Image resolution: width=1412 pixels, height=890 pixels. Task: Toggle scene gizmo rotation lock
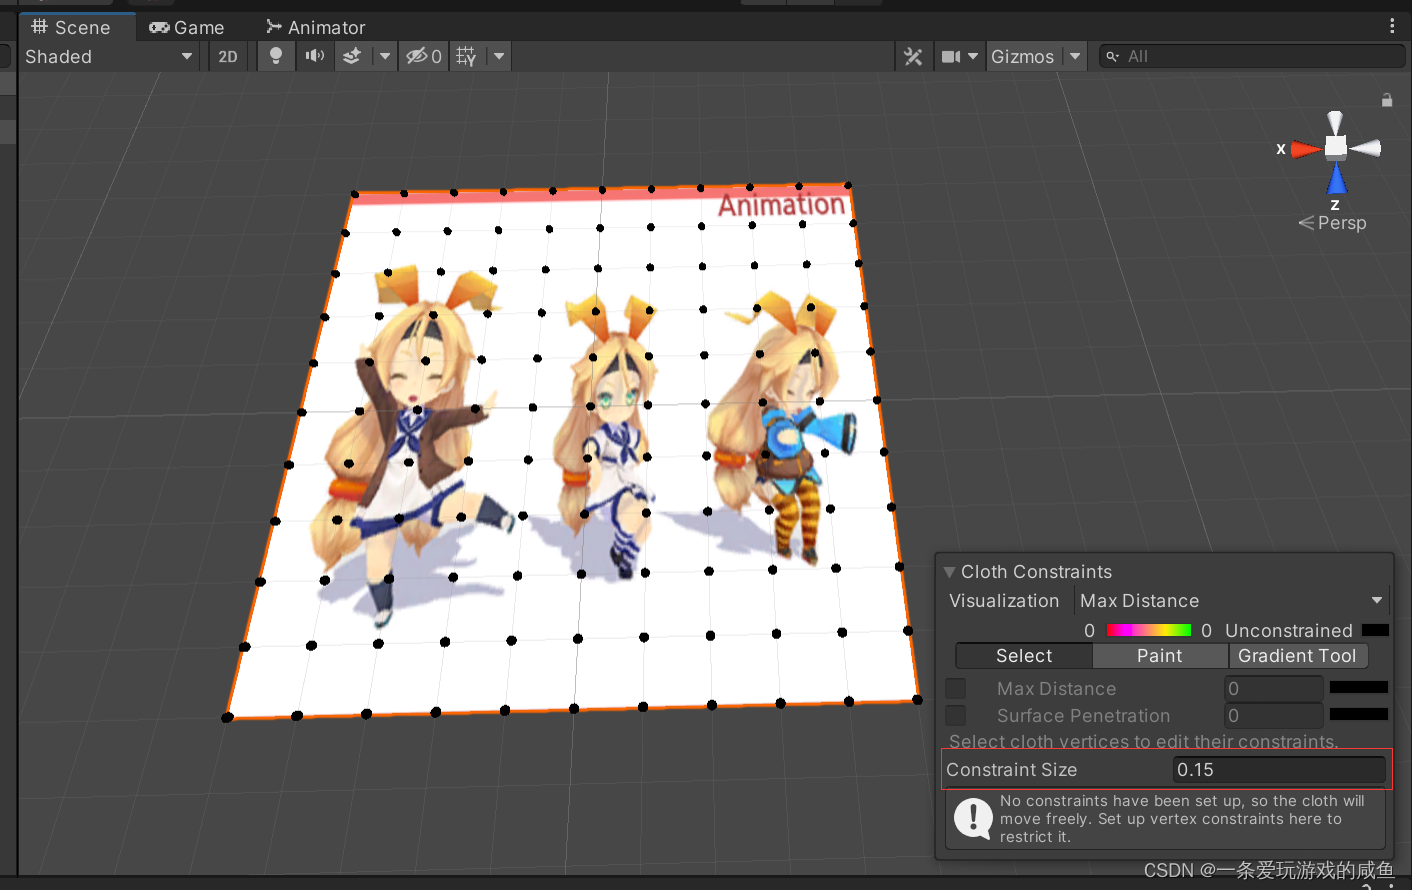tap(1387, 100)
